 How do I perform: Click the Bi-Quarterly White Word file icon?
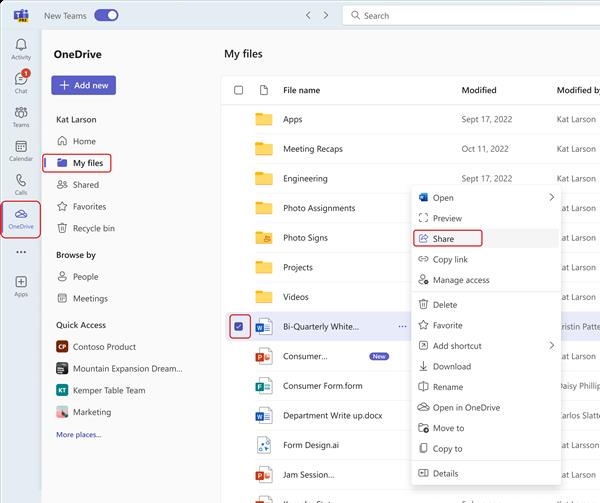264,327
